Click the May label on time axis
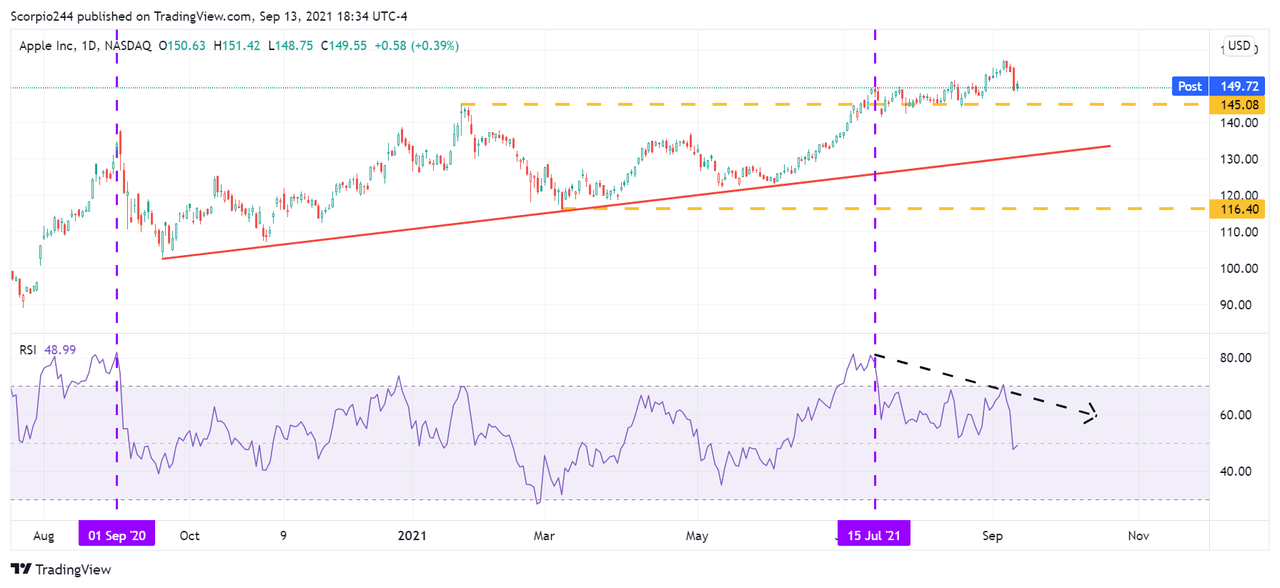1280x588 pixels. [697, 536]
